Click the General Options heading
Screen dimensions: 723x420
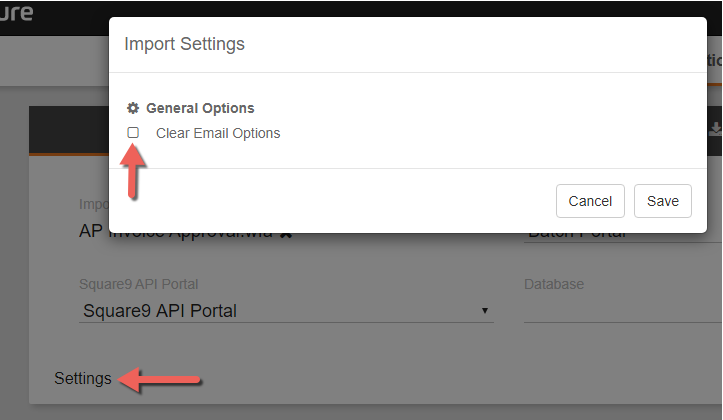200,108
